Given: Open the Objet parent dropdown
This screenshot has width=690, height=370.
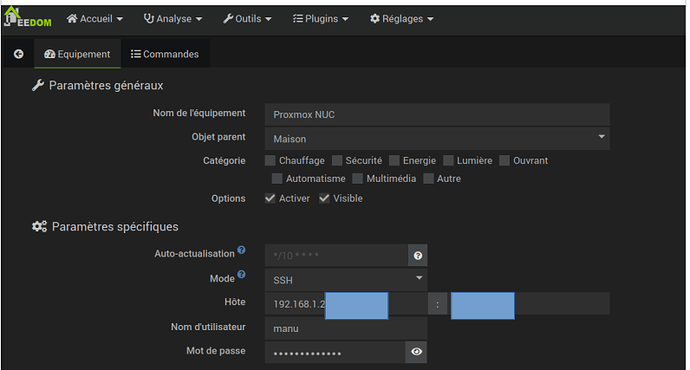Looking at the screenshot, I should click(437, 139).
